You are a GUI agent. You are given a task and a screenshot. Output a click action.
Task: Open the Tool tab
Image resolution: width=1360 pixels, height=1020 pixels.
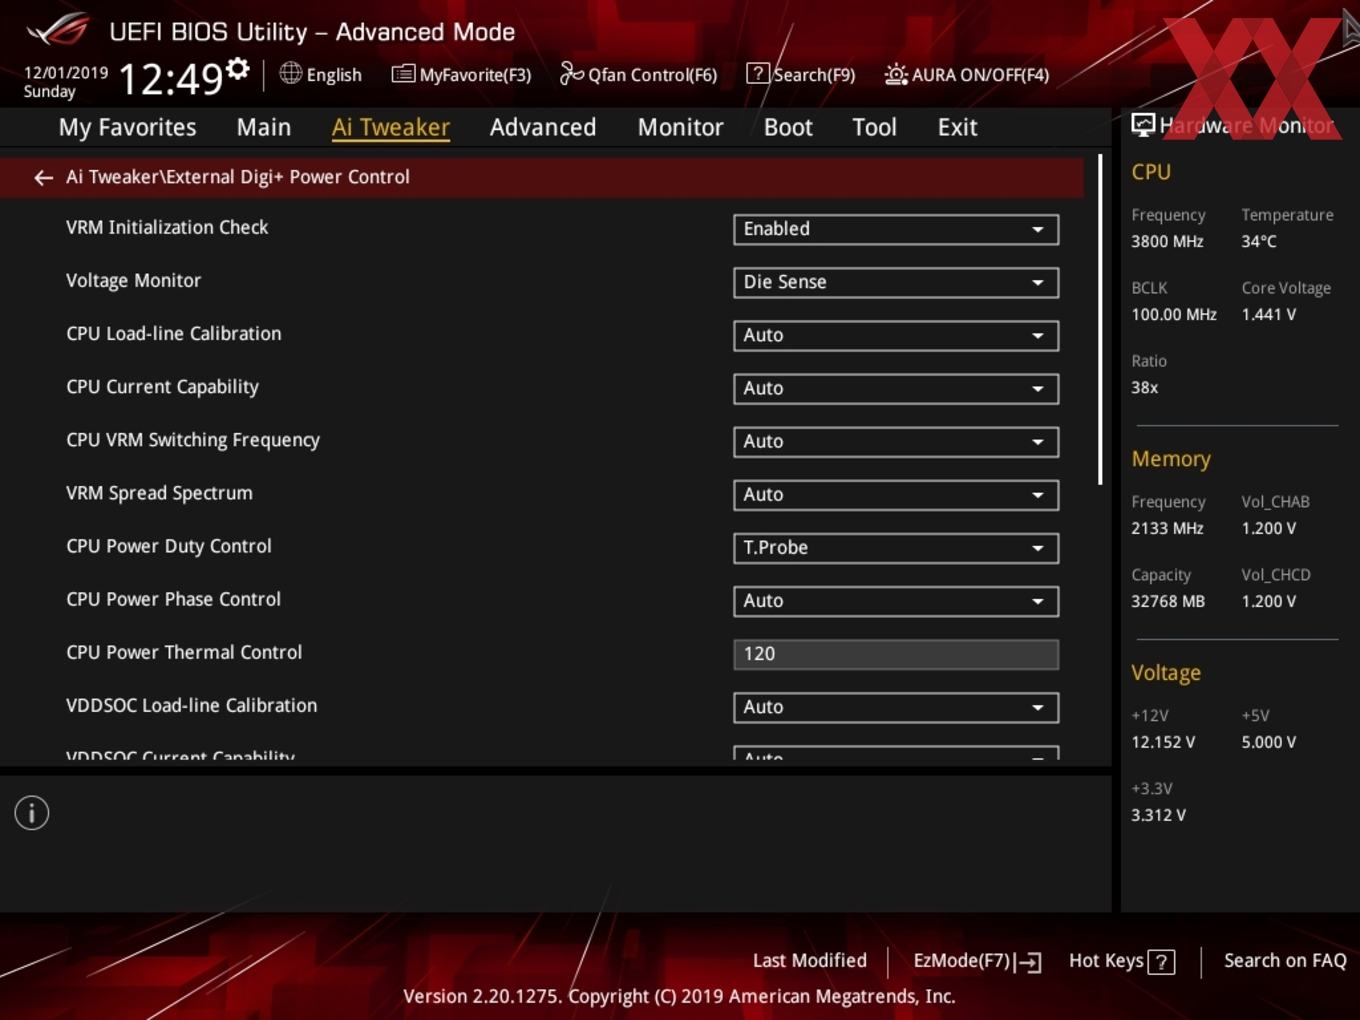pyautogui.click(x=874, y=127)
